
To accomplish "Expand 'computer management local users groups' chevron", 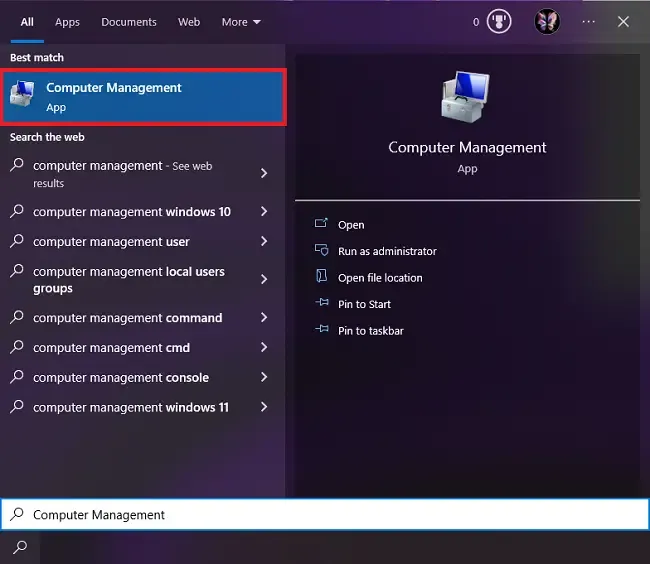I will [x=264, y=279].
